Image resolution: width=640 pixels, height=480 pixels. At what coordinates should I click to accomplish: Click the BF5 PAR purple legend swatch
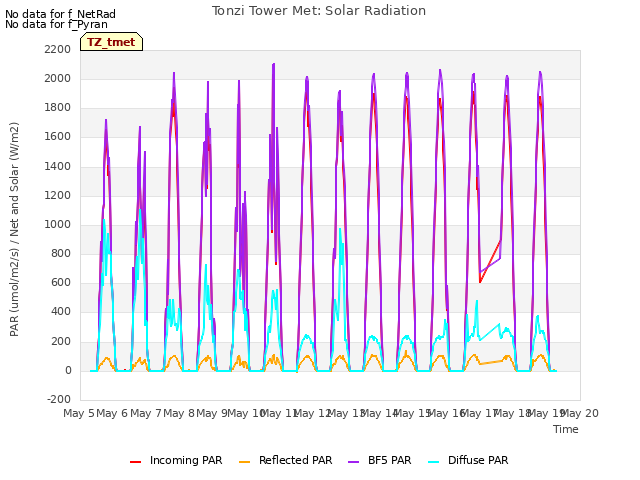coord(353,462)
